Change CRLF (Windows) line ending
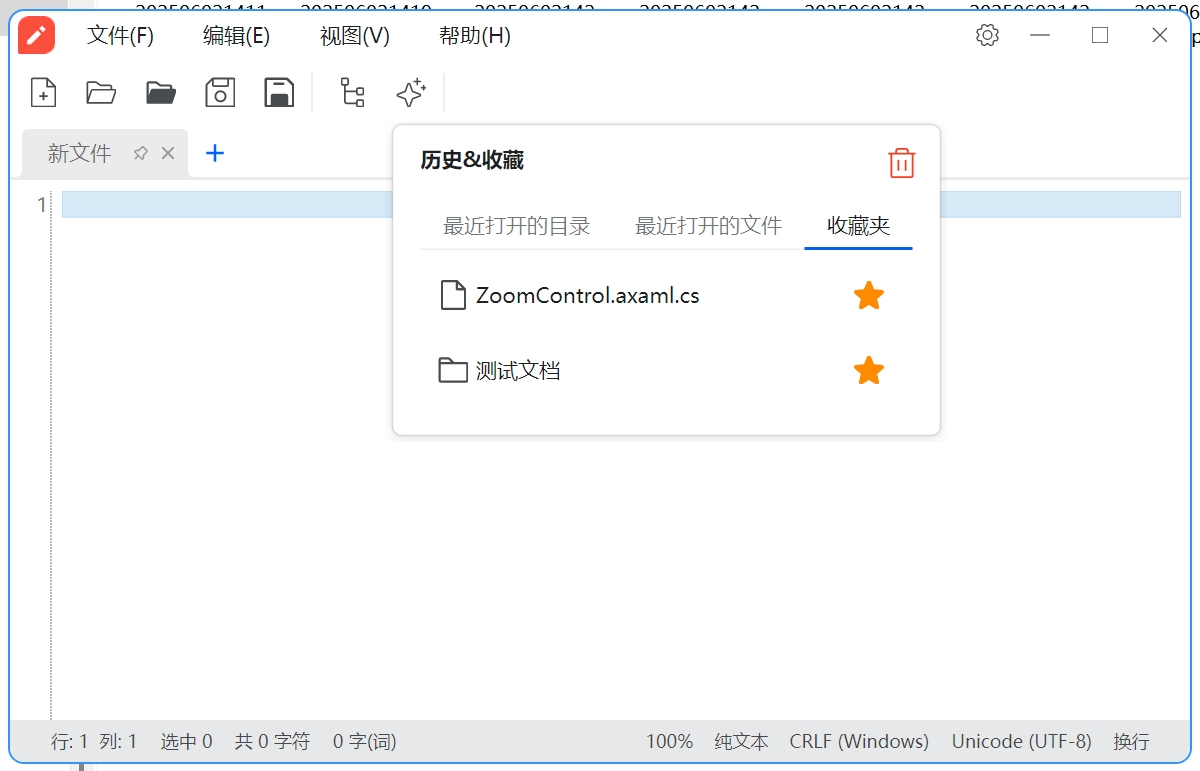Image resolution: width=1200 pixels, height=771 pixels. click(859, 742)
